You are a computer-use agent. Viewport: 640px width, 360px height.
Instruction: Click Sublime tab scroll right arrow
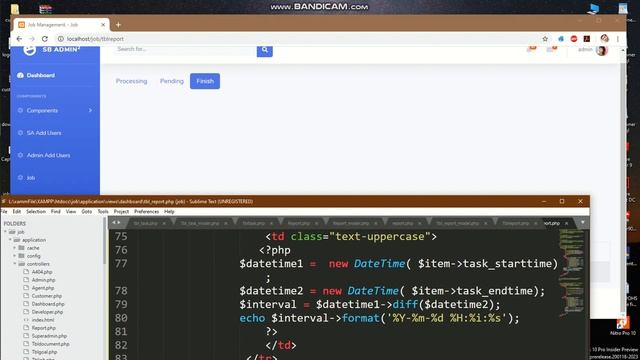119,222
